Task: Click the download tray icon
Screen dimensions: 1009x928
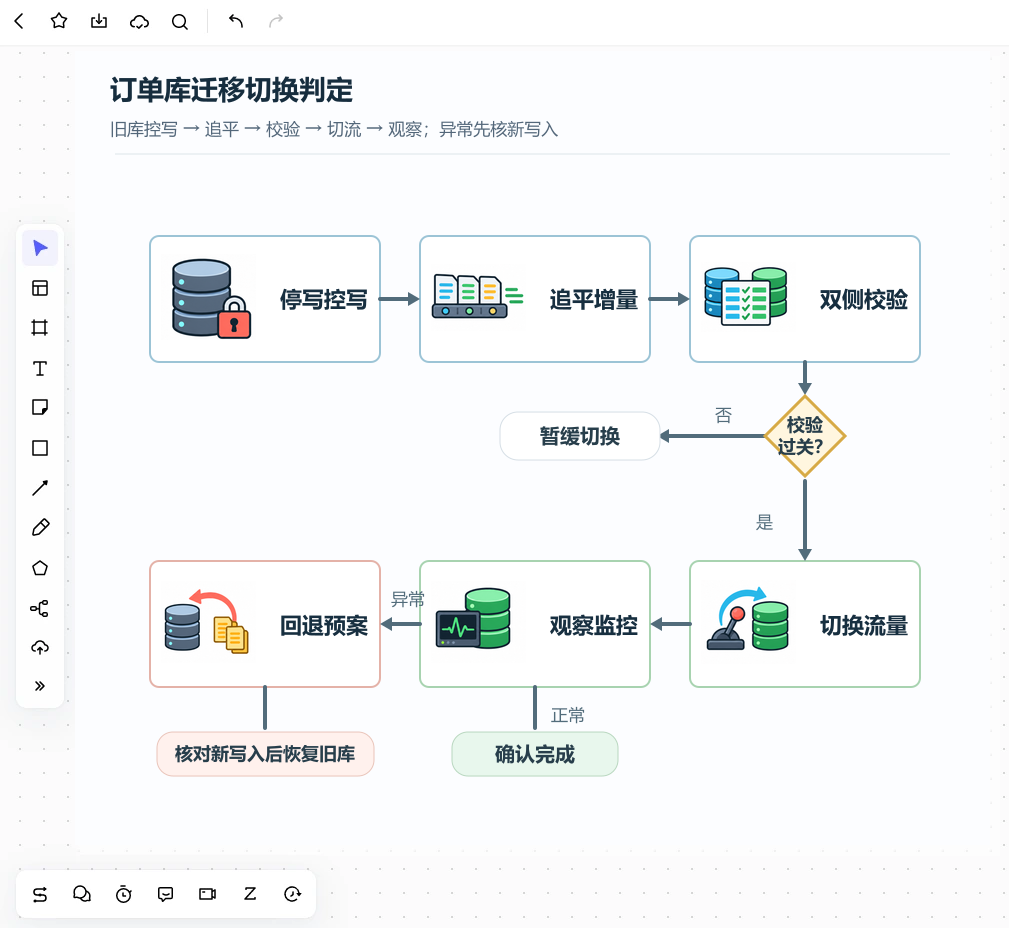Action: pyautogui.click(x=99, y=21)
